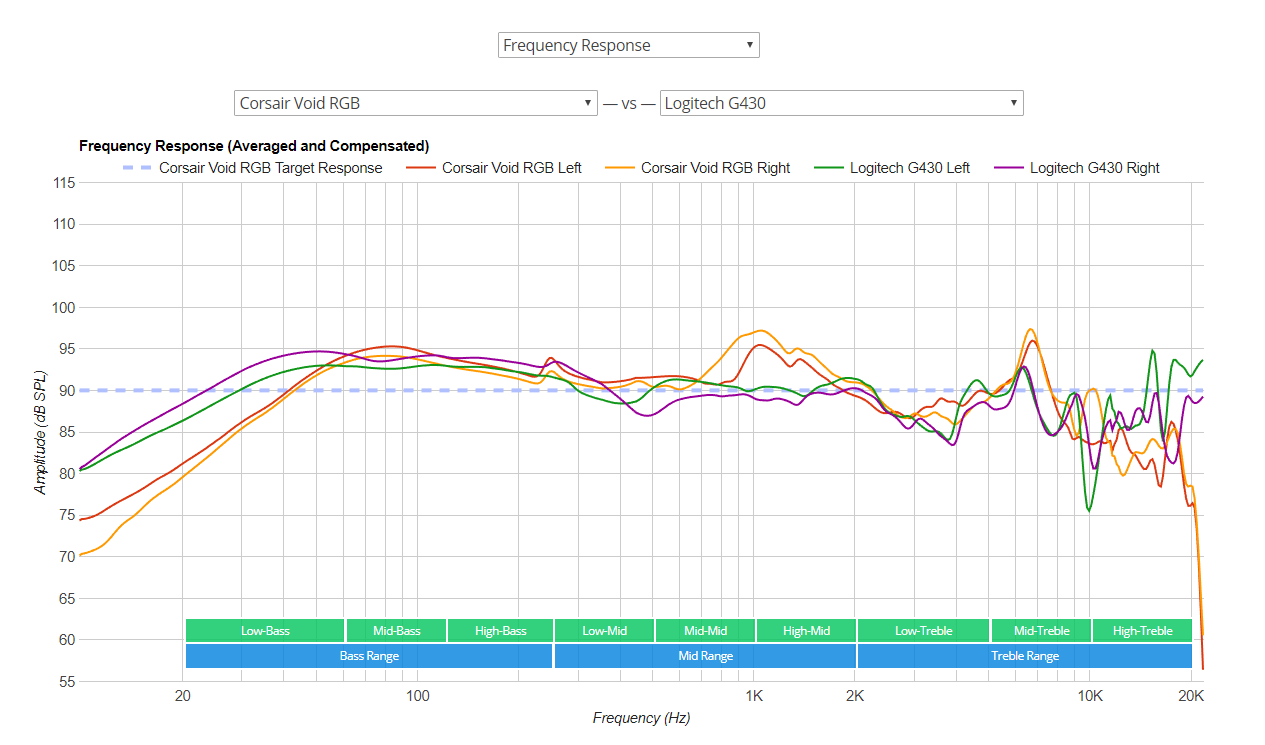Image resolution: width=1265 pixels, height=745 pixels.
Task: Click the 1K frequency axis tick label
Action: pyautogui.click(x=754, y=696)
